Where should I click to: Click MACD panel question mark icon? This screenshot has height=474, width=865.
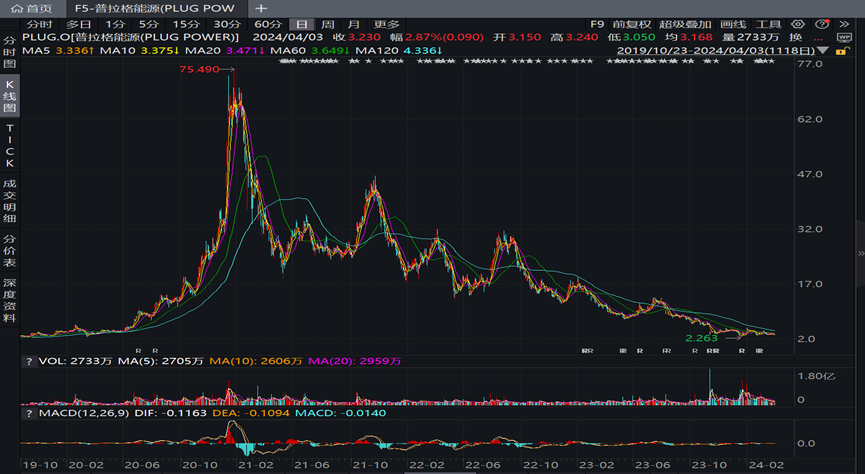(x=28, y=413)
